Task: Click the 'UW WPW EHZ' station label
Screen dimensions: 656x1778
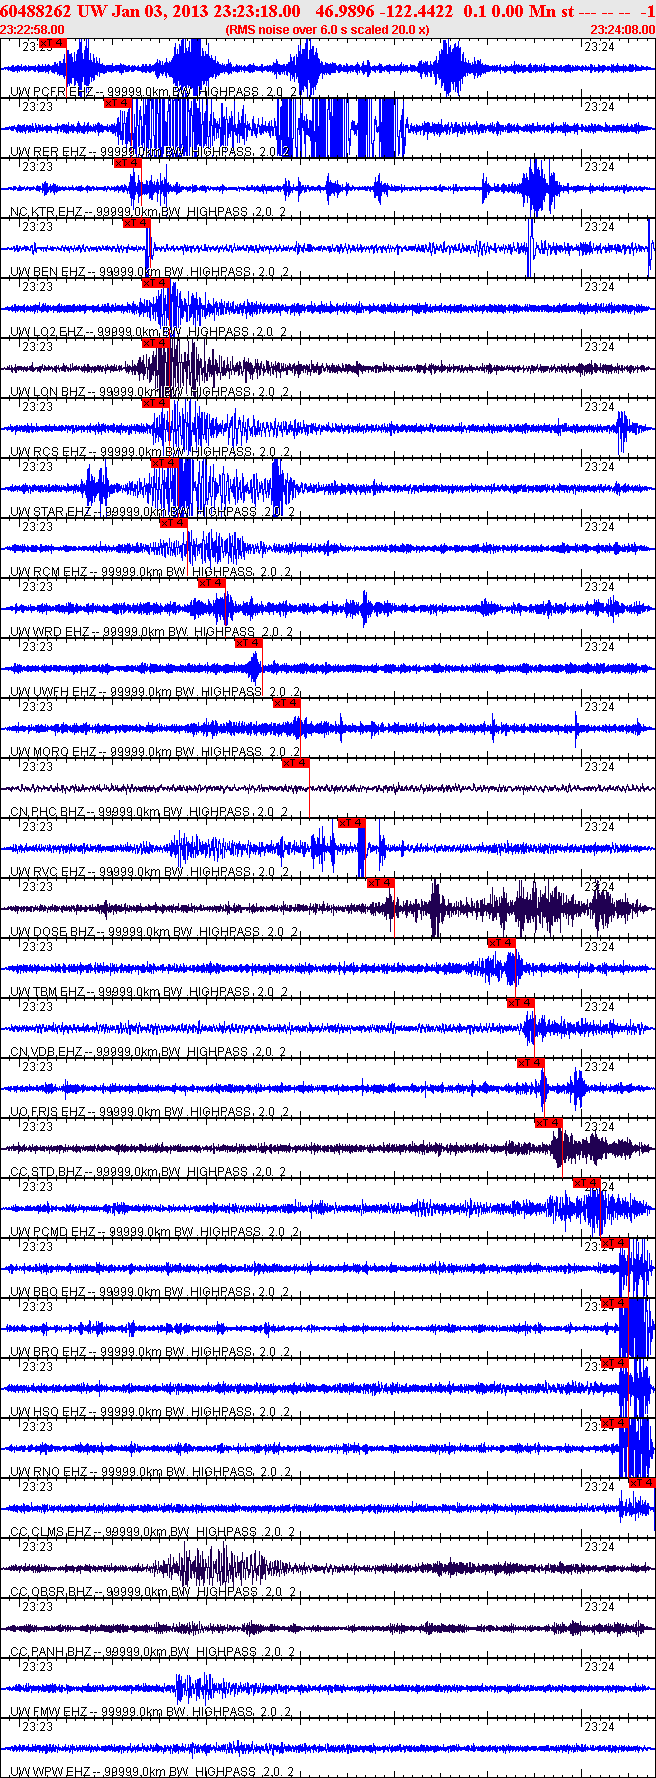Action: [49, 1772]
